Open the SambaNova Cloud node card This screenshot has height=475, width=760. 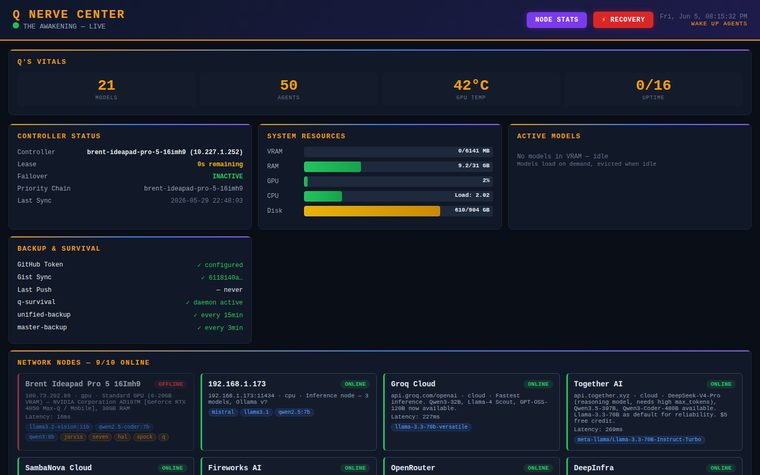[106, 466]
